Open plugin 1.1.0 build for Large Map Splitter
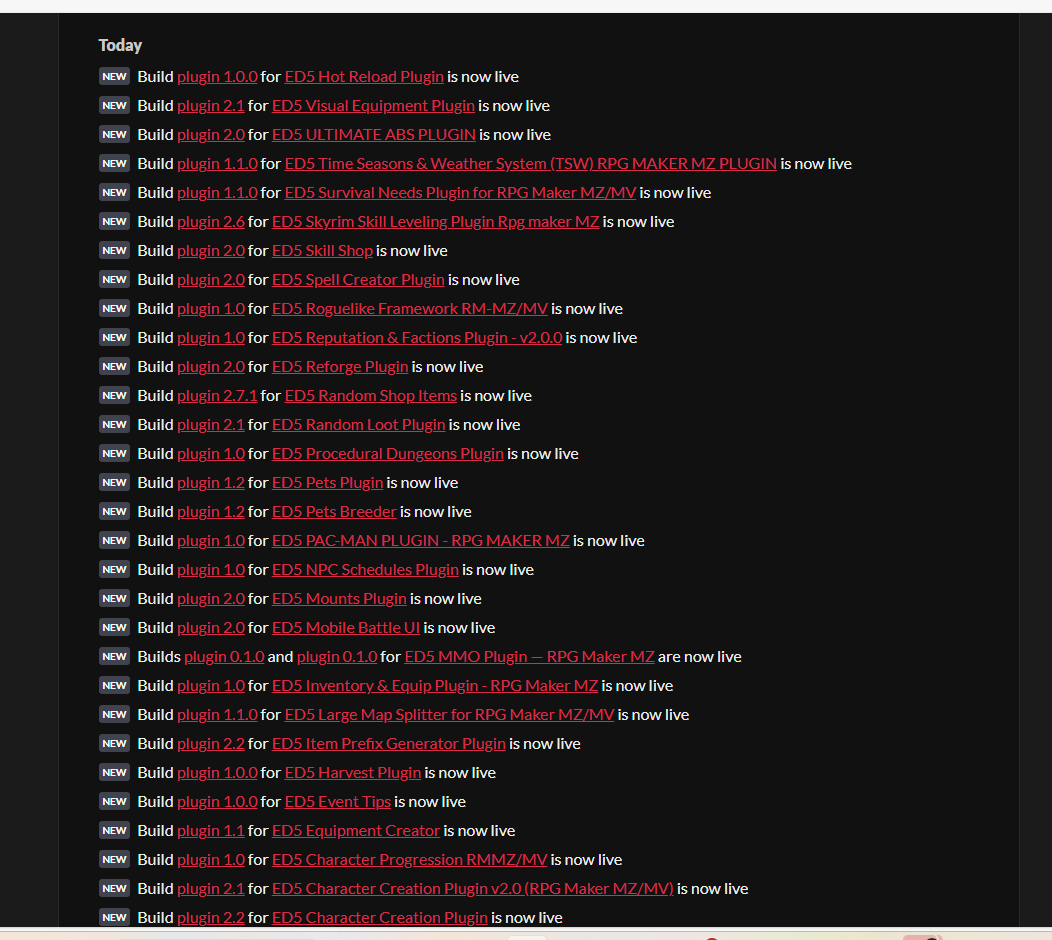The image size is (1052, 940). pyautogui.click(x=217, y=714)
